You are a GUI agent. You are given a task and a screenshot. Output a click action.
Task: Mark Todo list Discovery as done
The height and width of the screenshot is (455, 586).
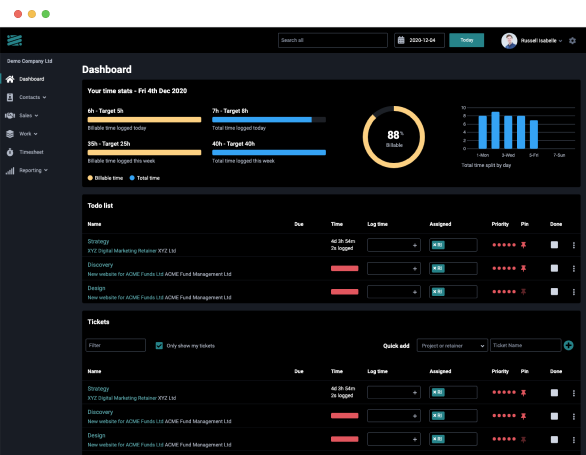tap(554, 268)
